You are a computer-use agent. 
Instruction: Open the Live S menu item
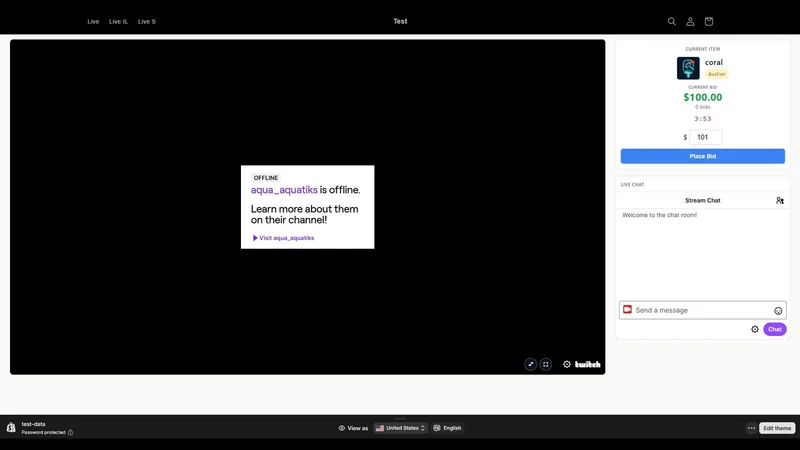[146, 21]
